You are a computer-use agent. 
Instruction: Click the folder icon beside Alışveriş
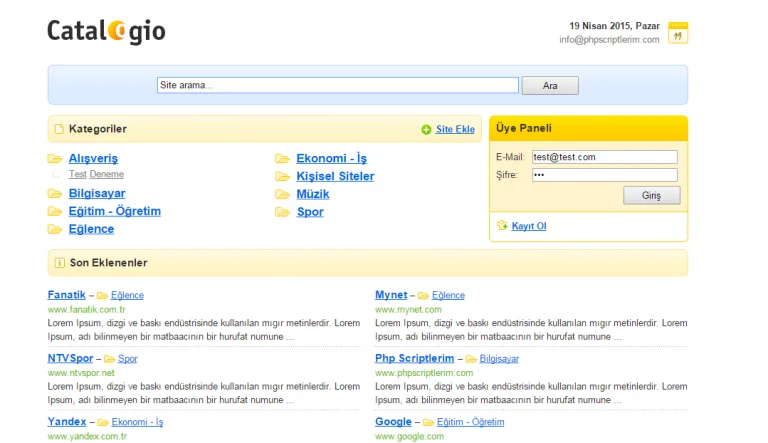pos(55,159)
